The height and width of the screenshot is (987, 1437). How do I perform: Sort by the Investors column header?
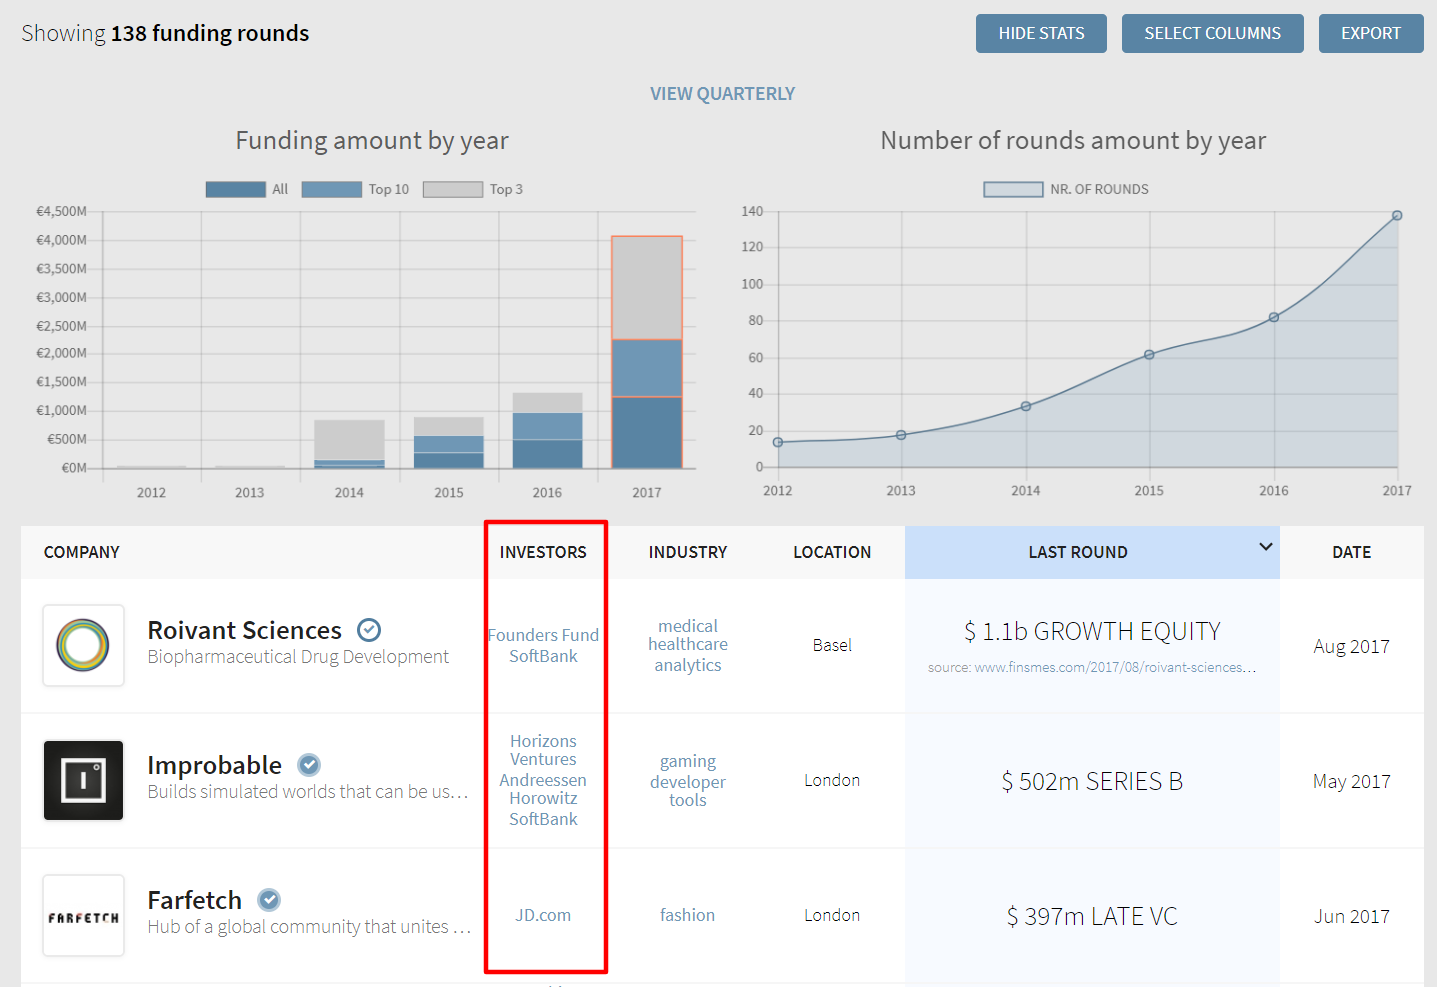(543, 552)
